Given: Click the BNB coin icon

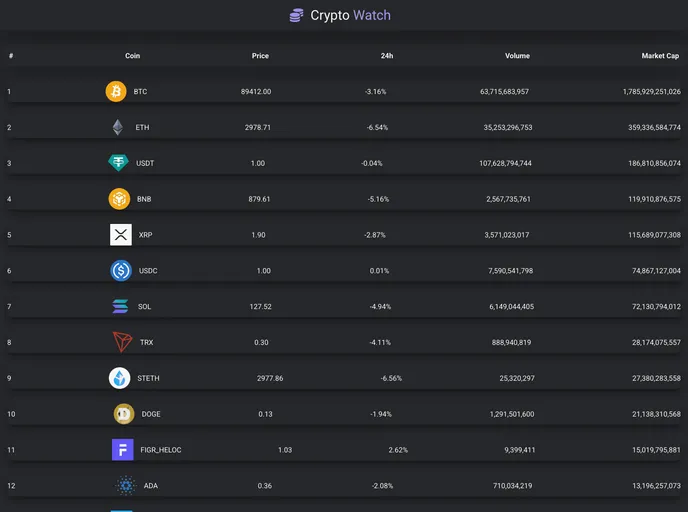Looking at the screenshot, I should click(x=119, y=199).
